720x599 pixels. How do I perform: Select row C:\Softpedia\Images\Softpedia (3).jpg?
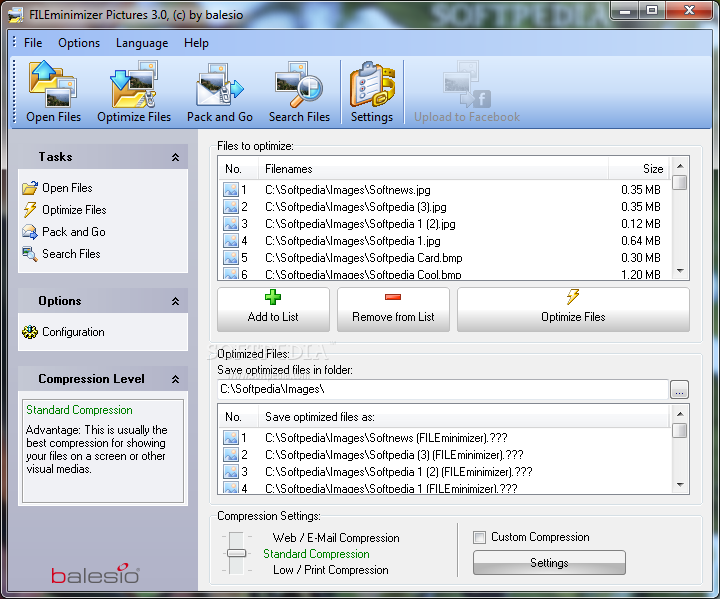444,207
